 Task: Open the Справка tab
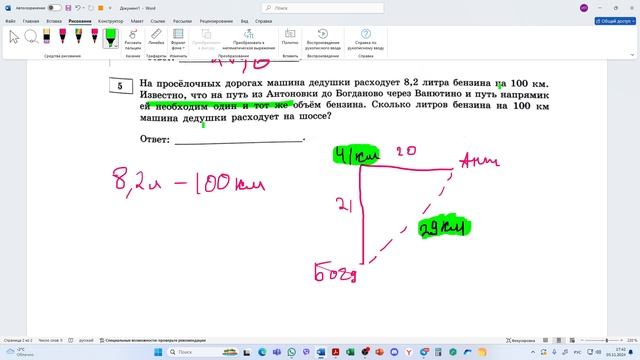pos(264,21)
